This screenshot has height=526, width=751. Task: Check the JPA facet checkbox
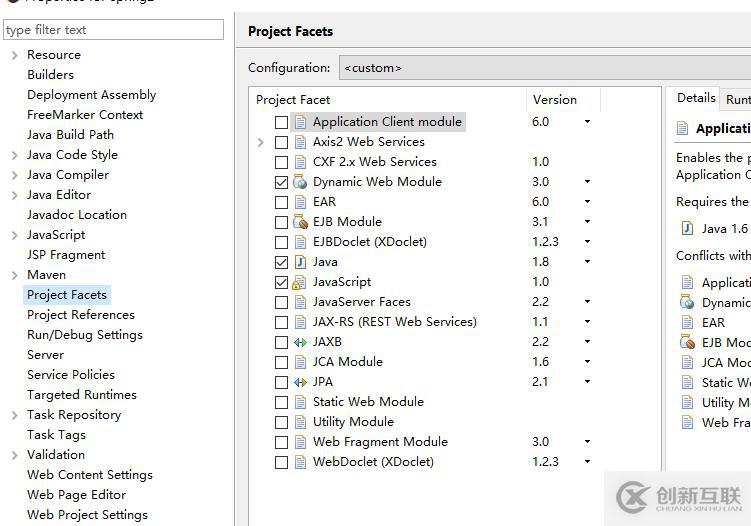point(281,382)
